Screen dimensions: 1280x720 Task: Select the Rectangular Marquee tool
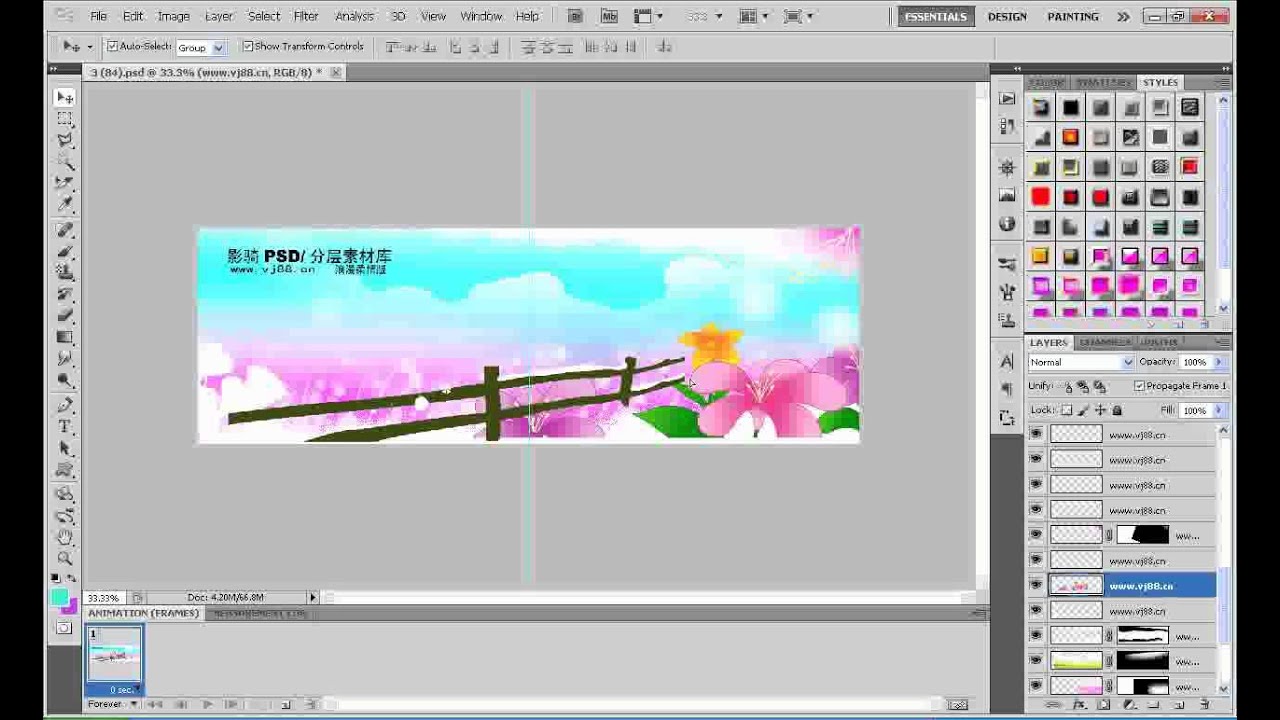tap(64, 118)
